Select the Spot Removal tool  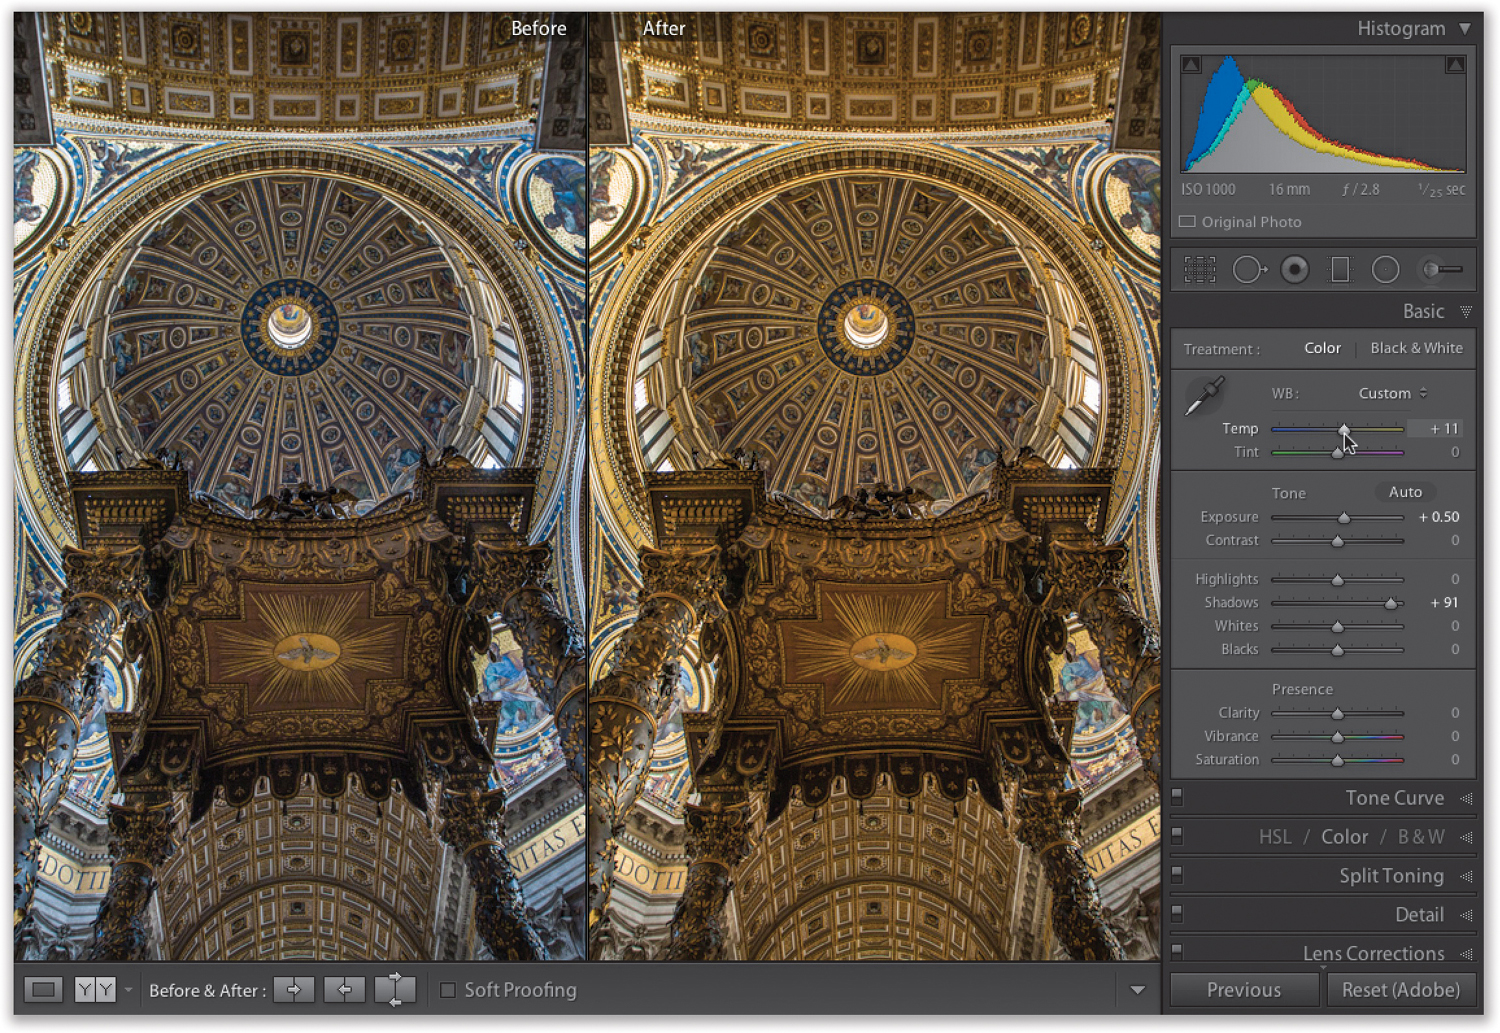click(x=1250, y=270)
